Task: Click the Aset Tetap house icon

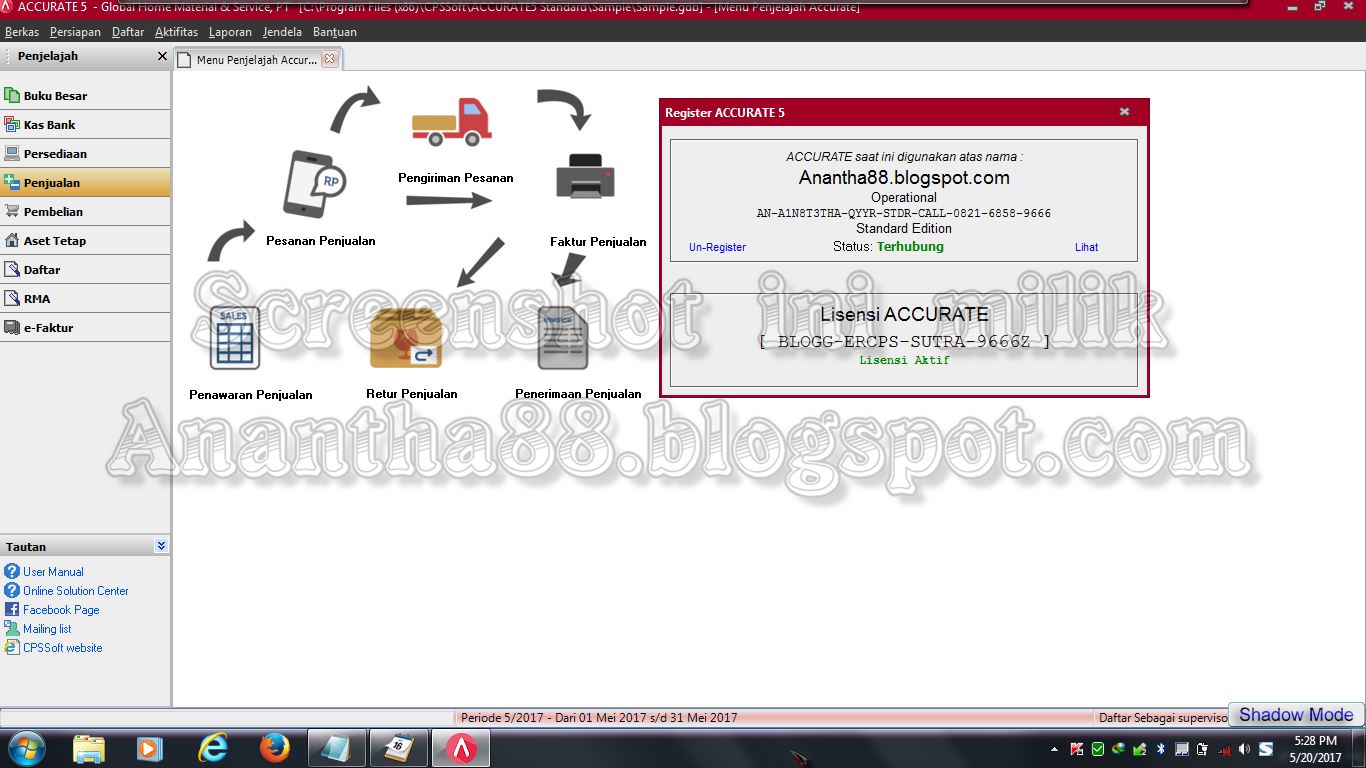Action: 12,241
